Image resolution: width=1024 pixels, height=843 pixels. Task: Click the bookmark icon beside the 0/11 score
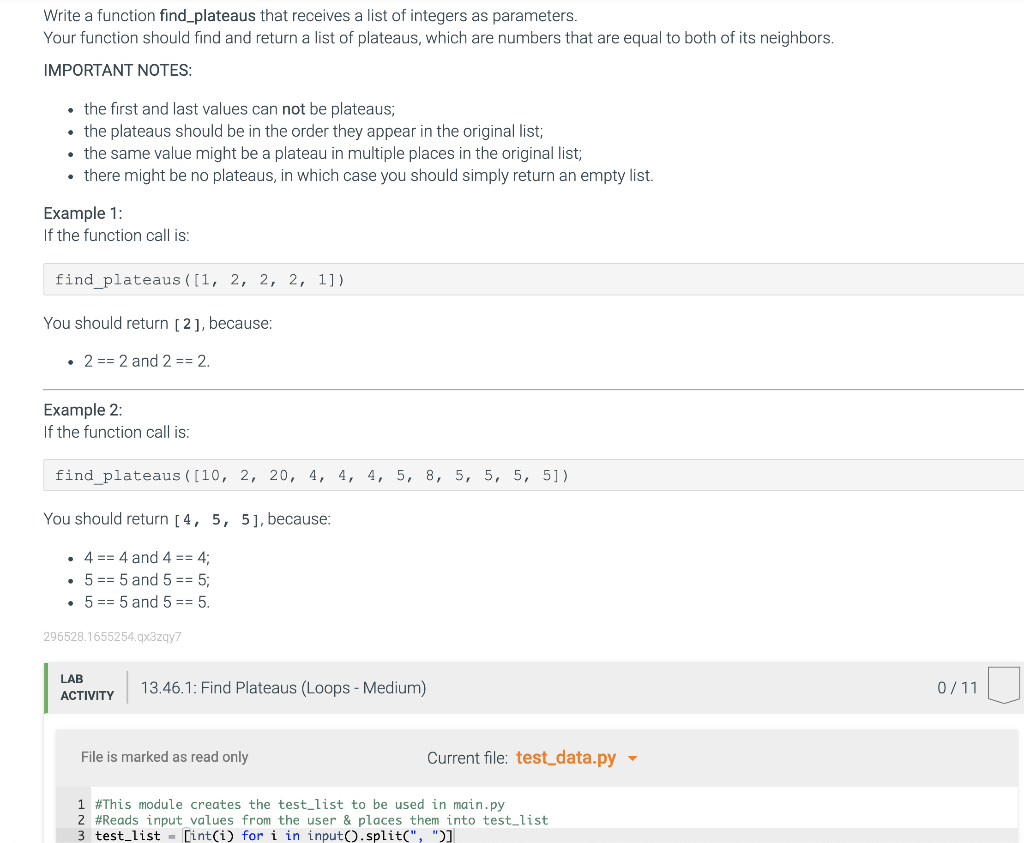coord(1002,684)
